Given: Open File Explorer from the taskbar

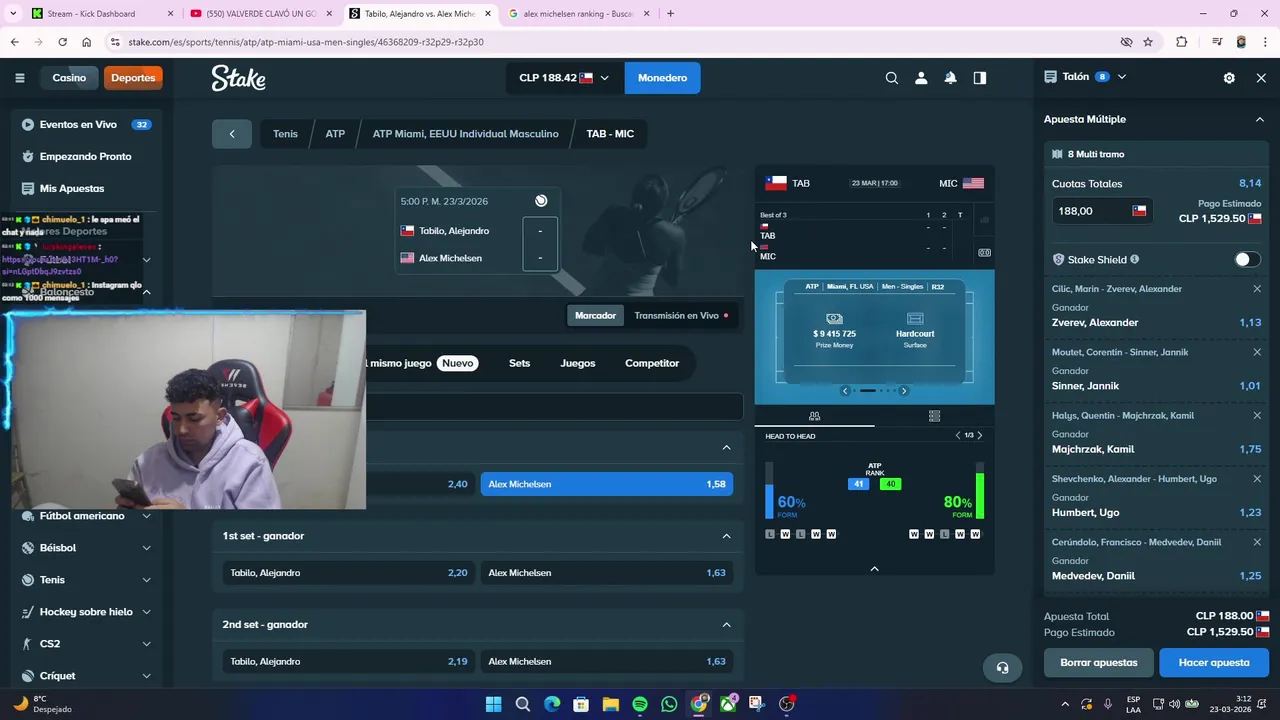Looking at the screenshot, I should [x=611, y=704].
